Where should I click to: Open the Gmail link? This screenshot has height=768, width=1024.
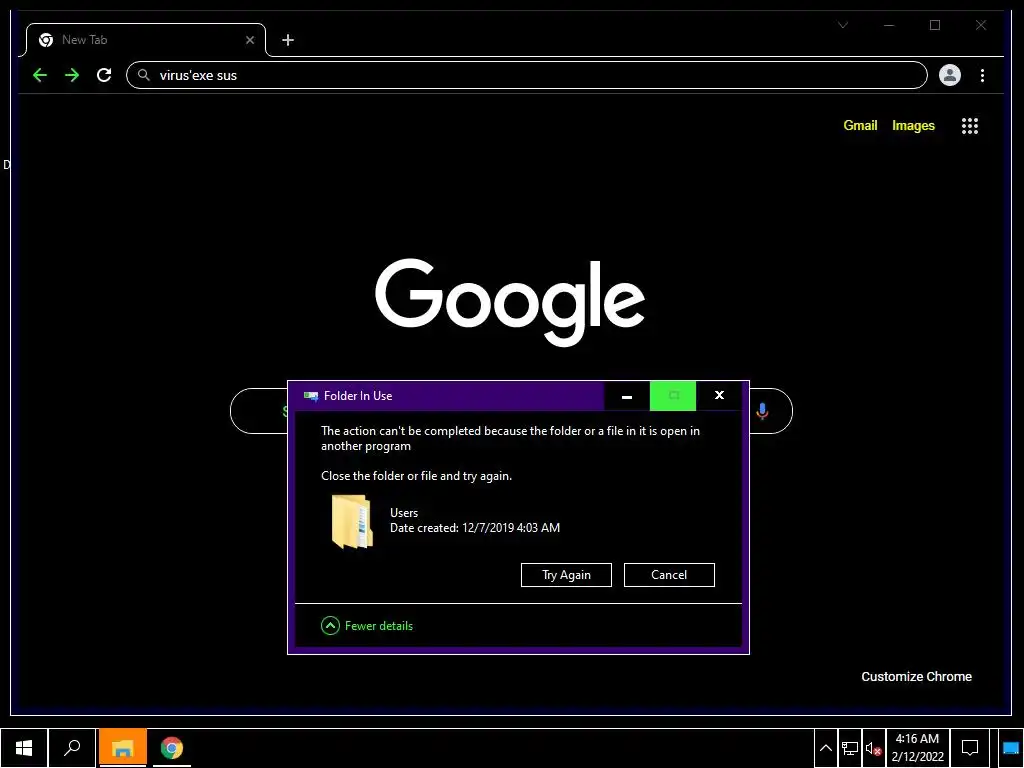pos(860,125)
